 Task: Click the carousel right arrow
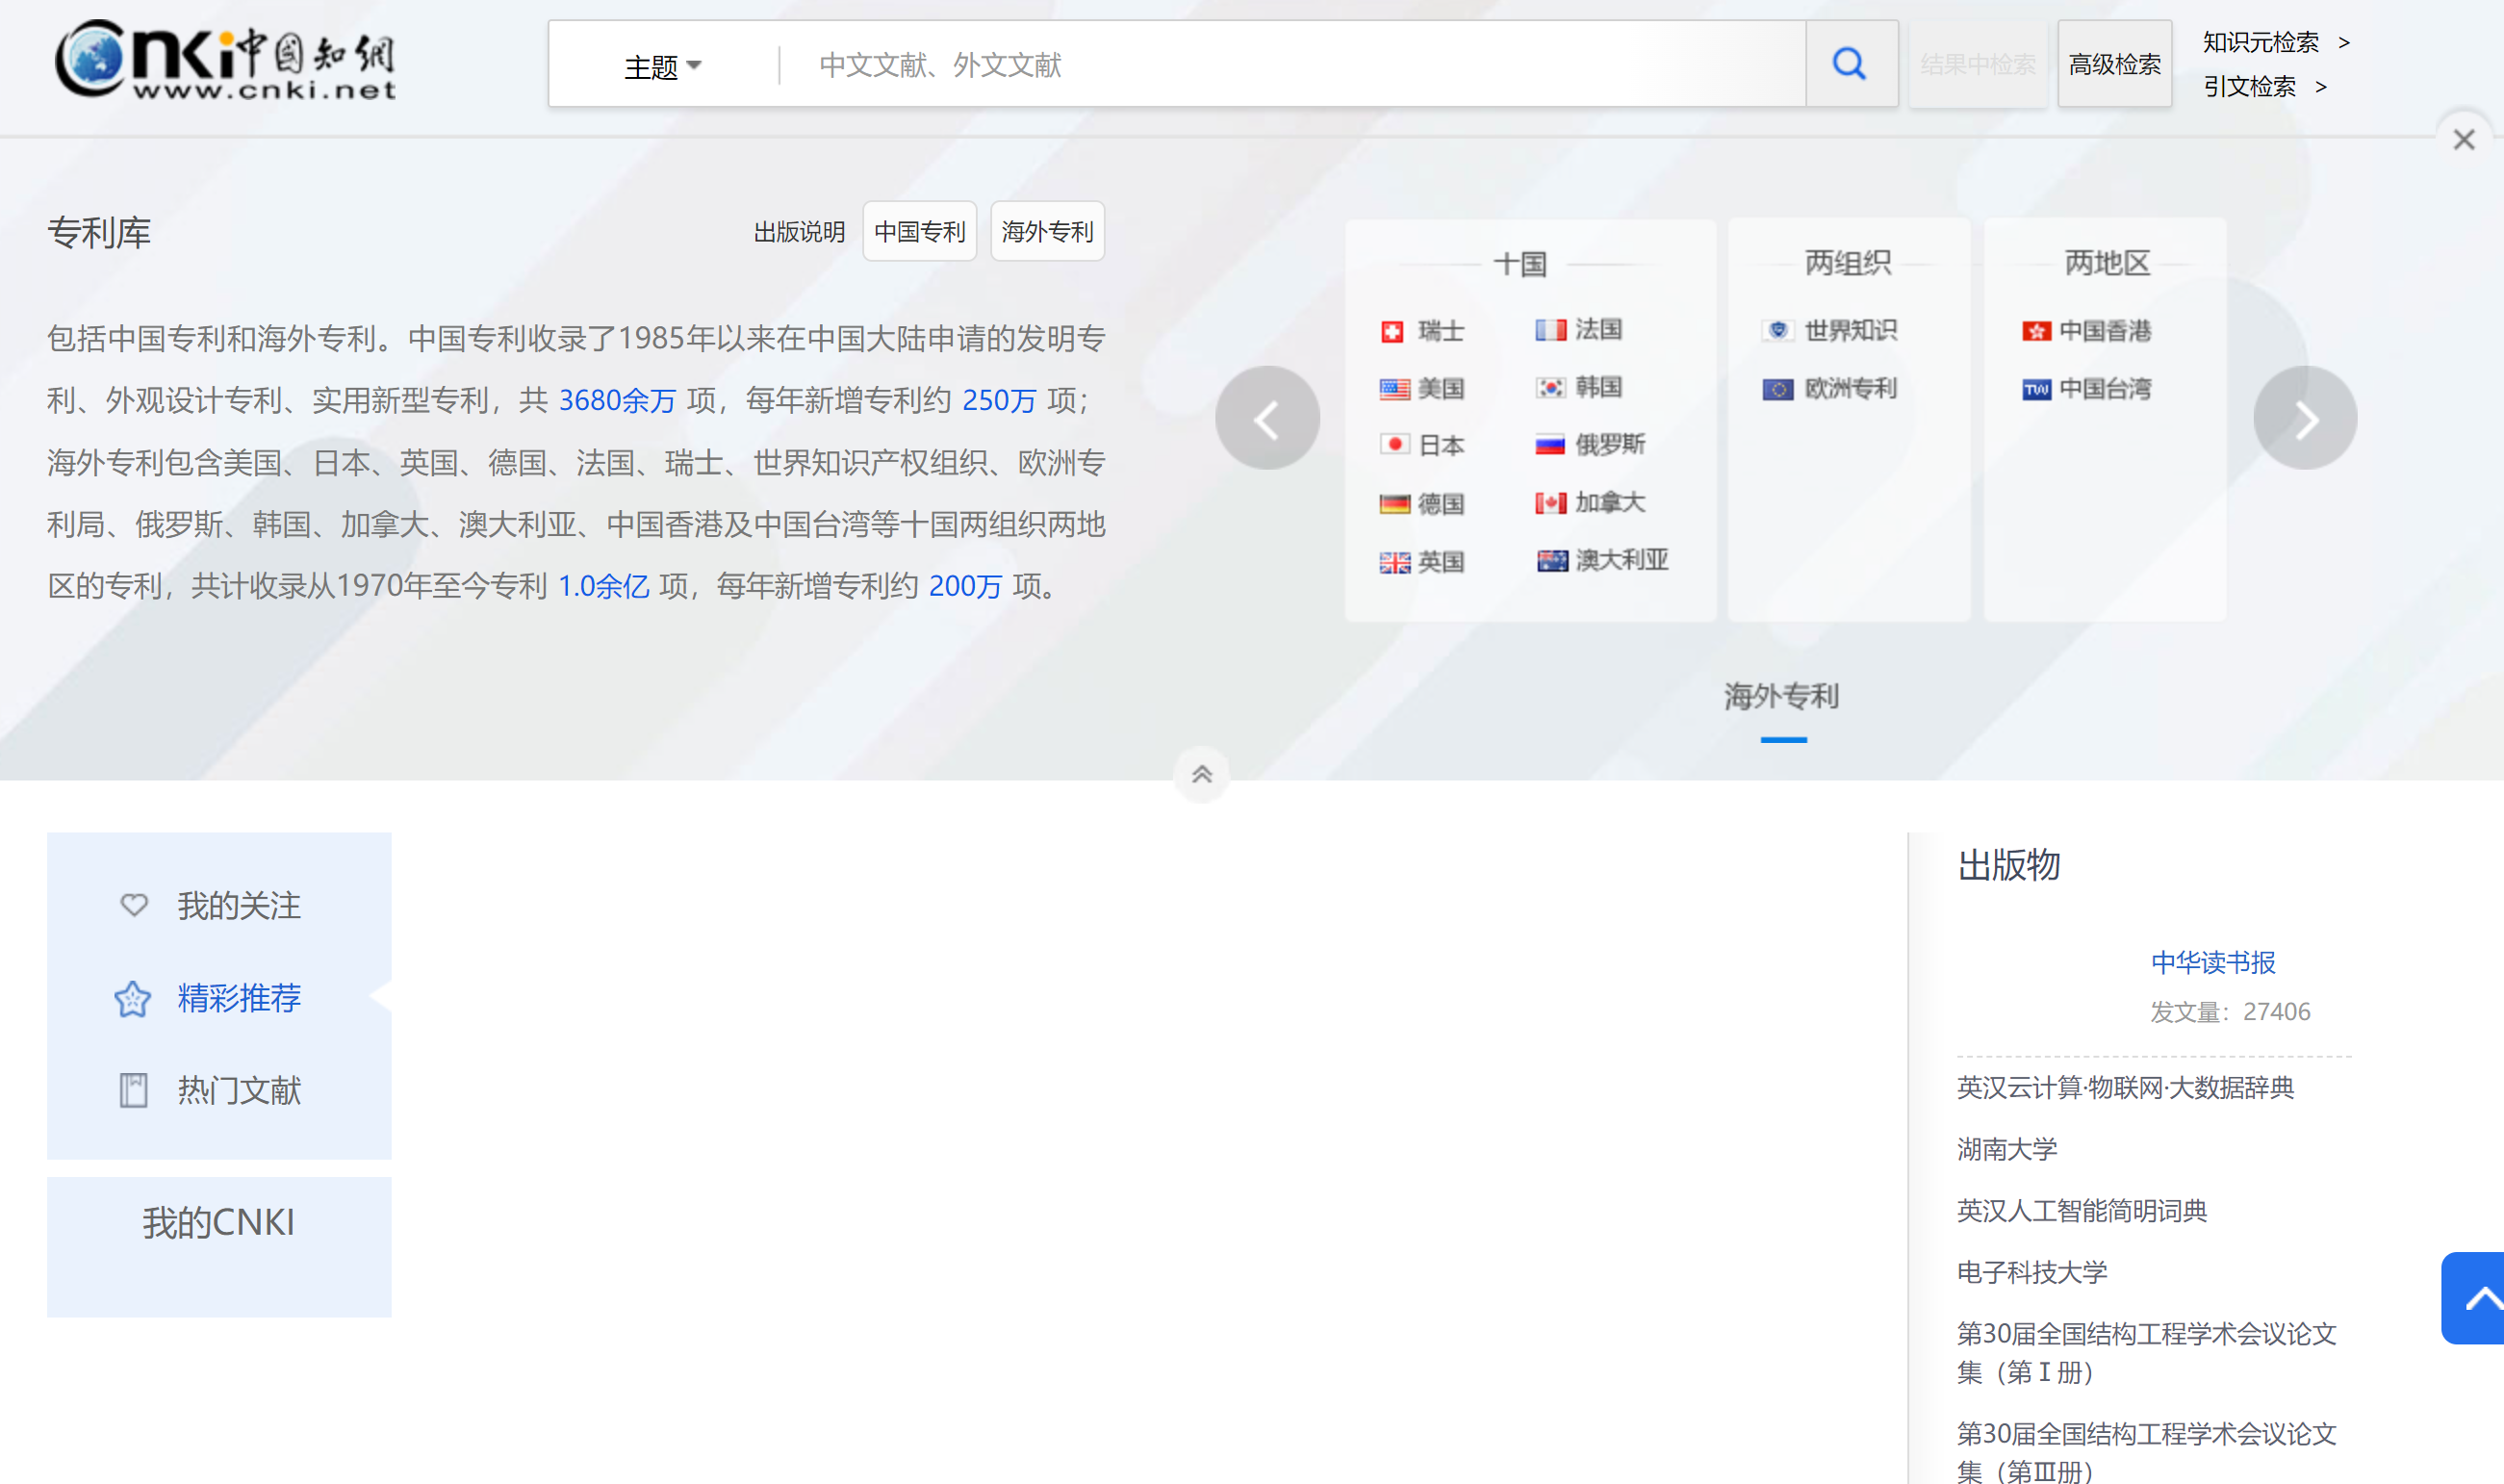click(x=2305, y=418)
